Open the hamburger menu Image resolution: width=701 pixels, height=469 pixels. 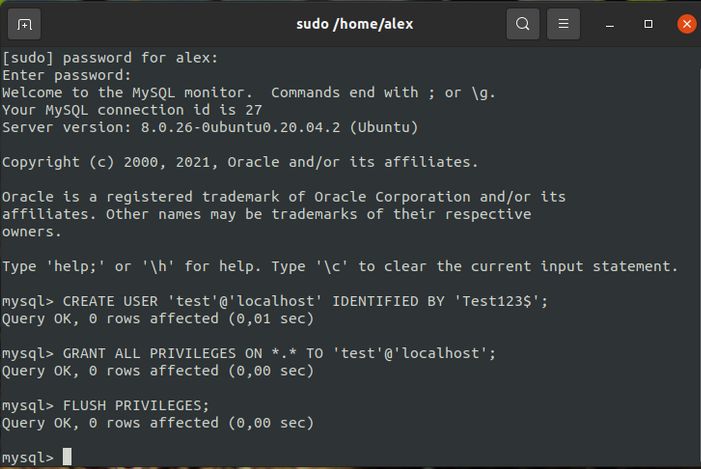point(563,24)
